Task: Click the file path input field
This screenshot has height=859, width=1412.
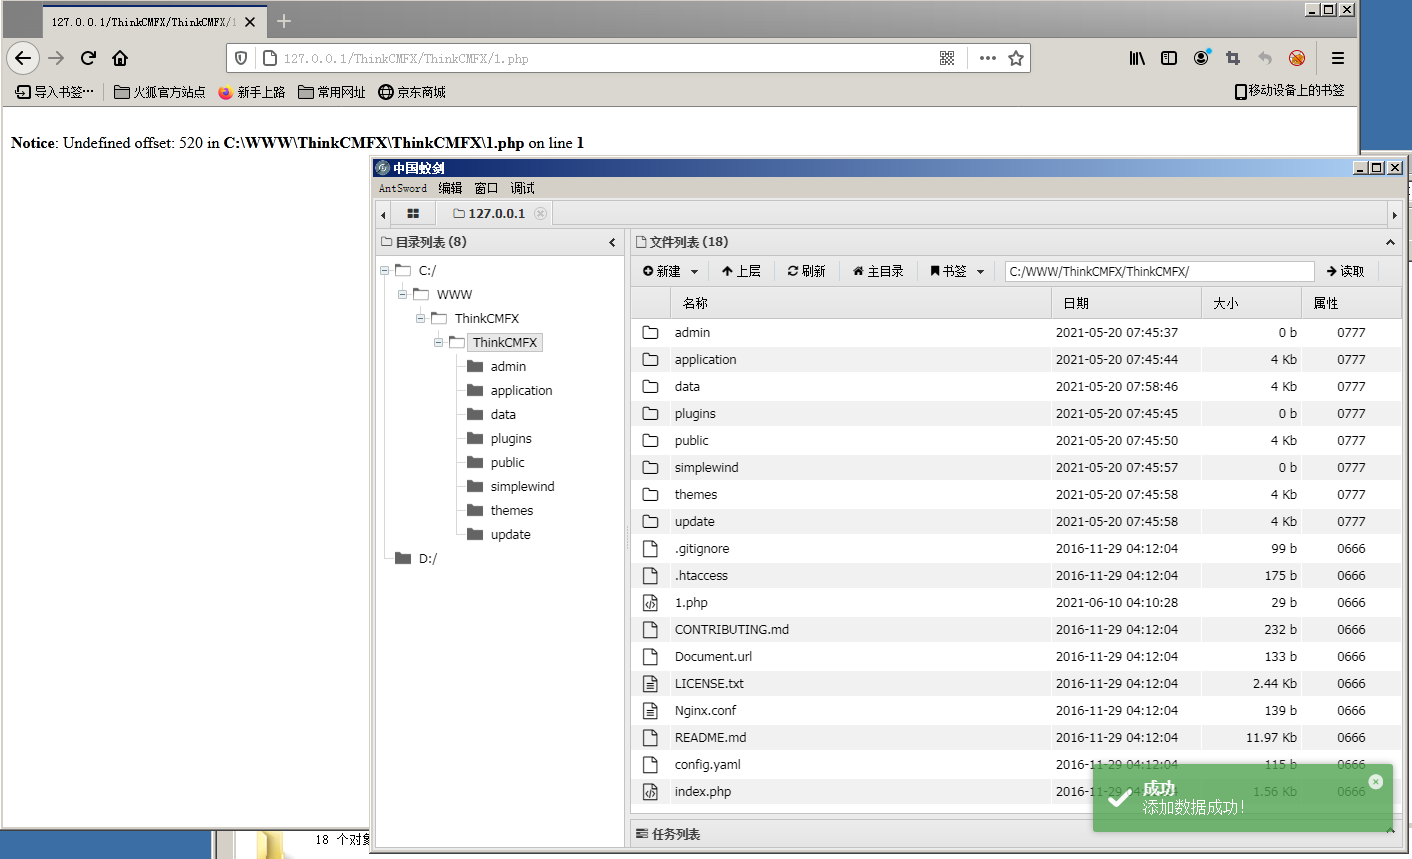Action: pos(1158,271)
